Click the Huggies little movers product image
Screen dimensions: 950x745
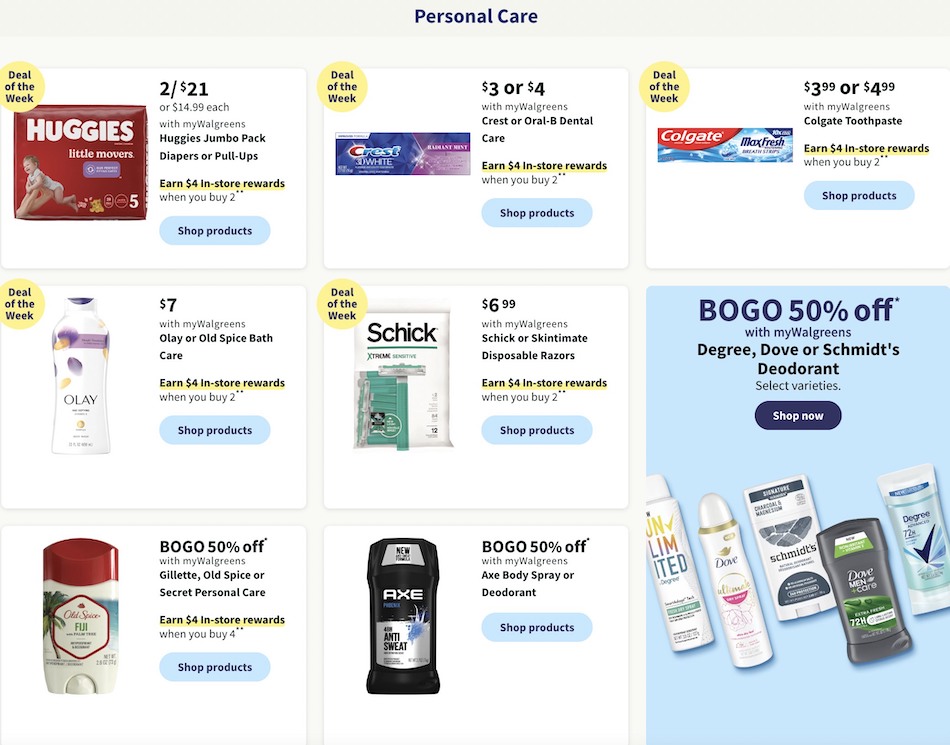click(x=81, y=162)
